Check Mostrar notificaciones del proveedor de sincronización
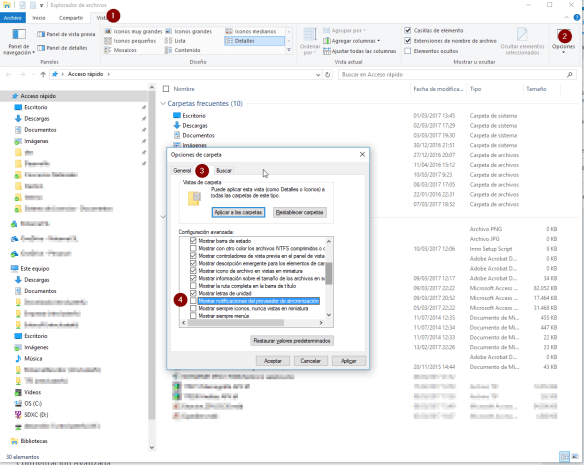Image resolution: width=584 pixels, height=465 pixels. coord(193,301)
